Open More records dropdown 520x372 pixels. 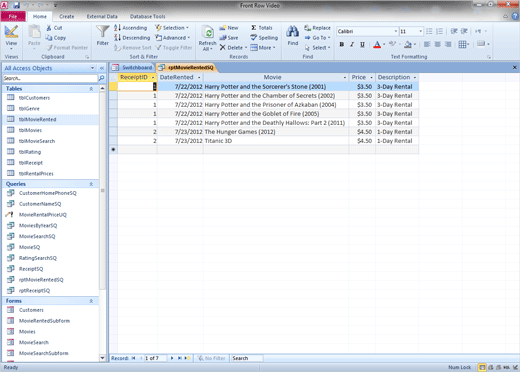(263, 48)
